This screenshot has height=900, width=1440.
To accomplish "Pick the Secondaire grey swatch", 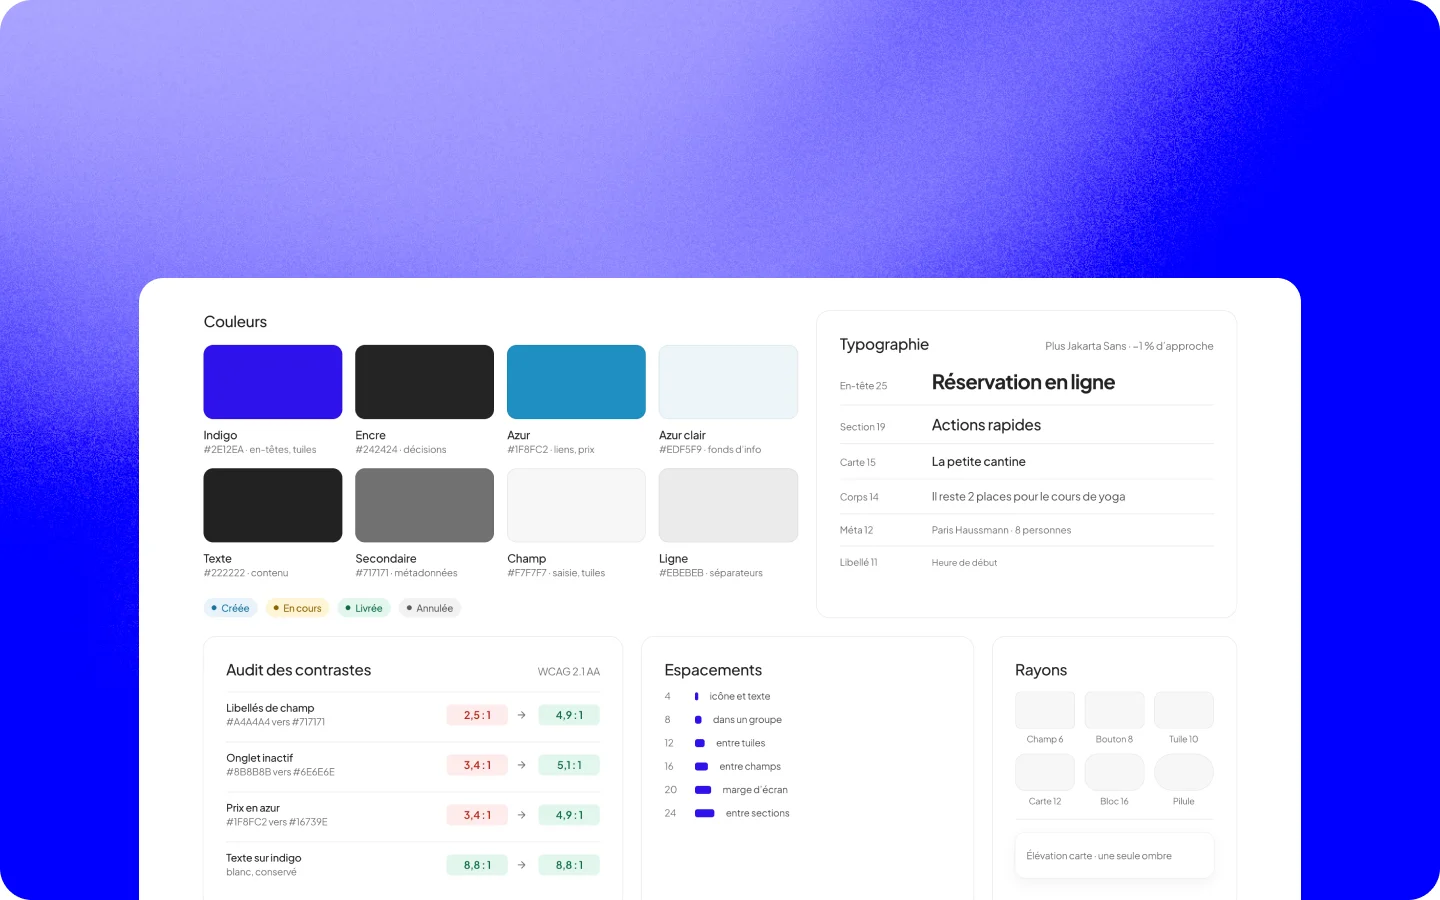I will [x=424, y=505].
